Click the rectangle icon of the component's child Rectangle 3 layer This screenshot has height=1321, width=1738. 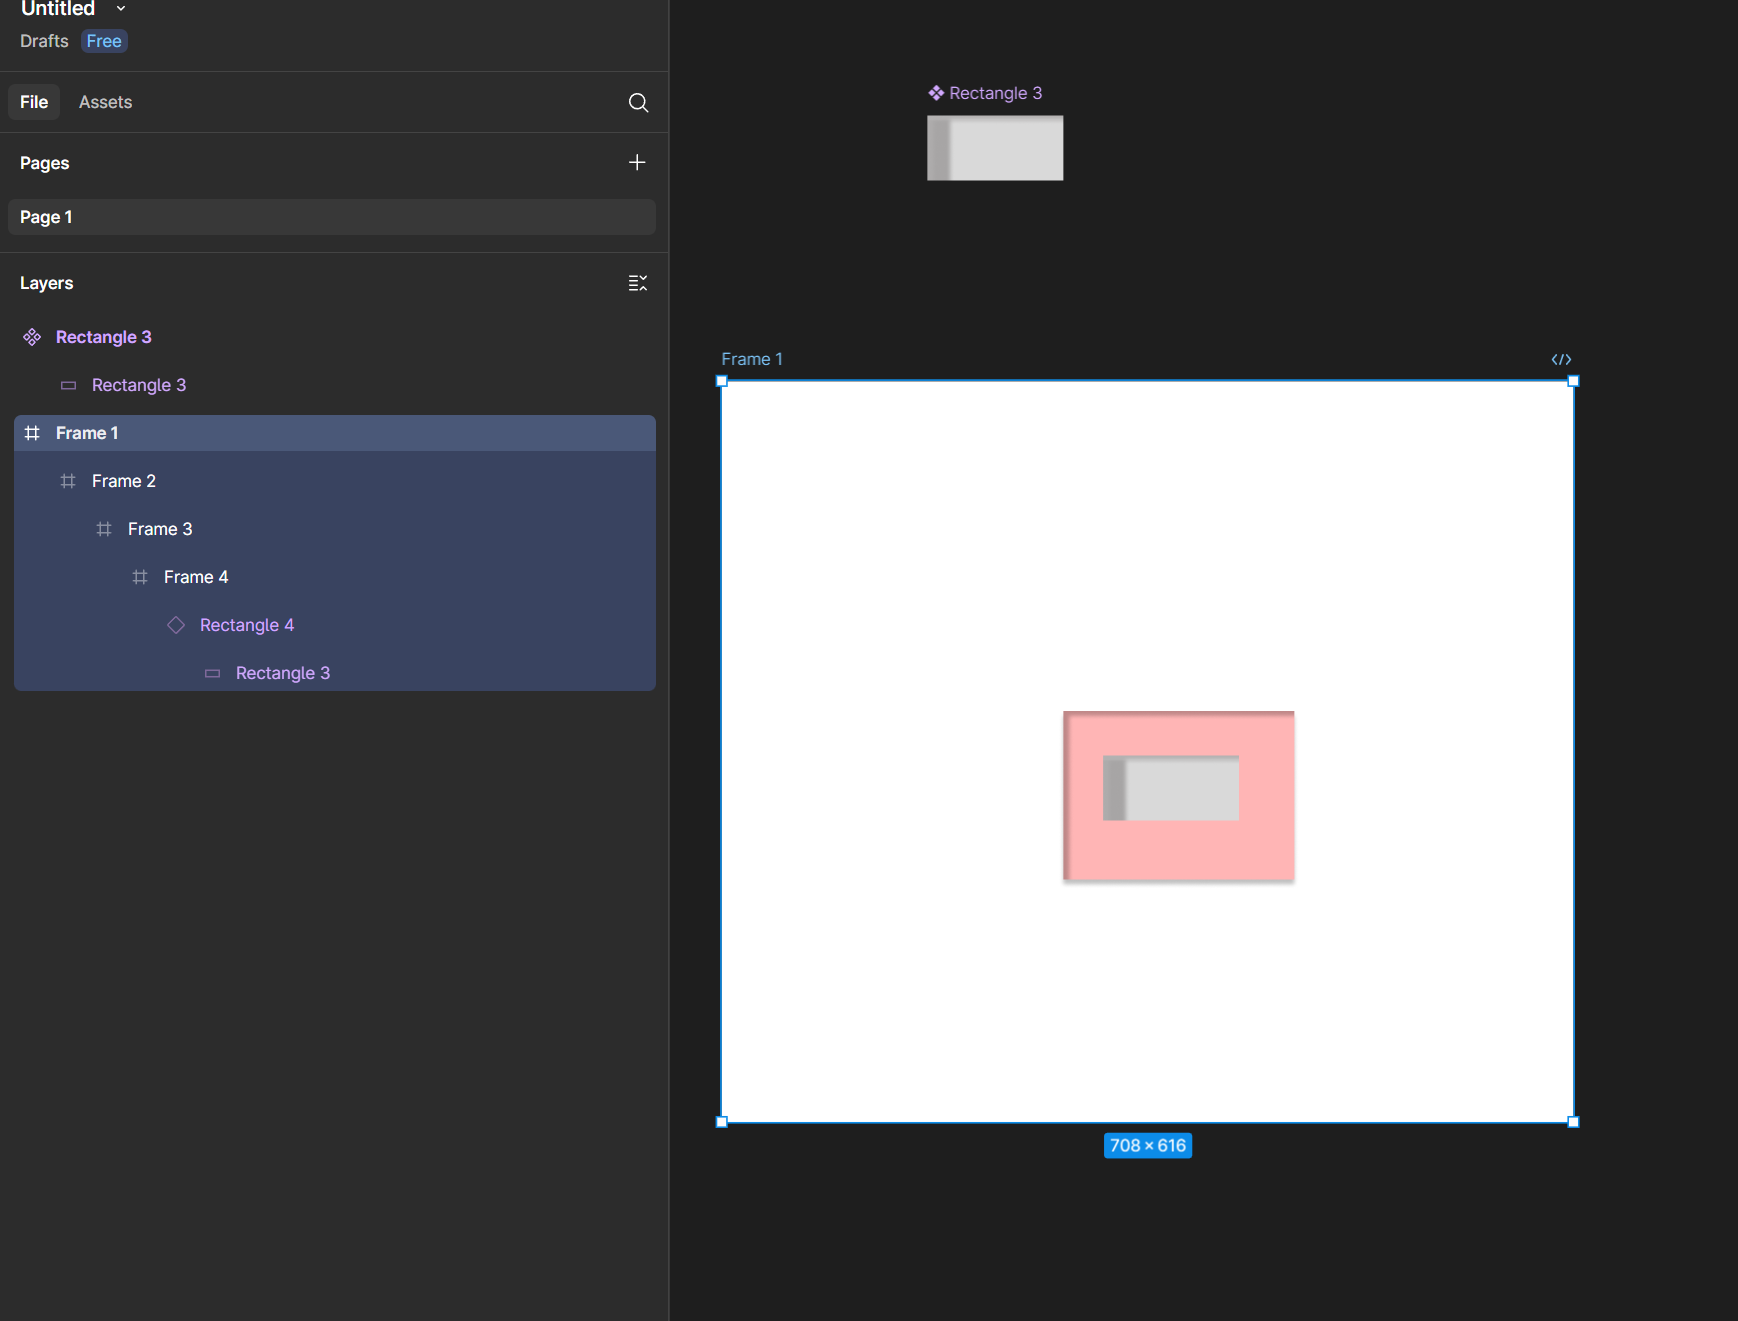(68, 385)
